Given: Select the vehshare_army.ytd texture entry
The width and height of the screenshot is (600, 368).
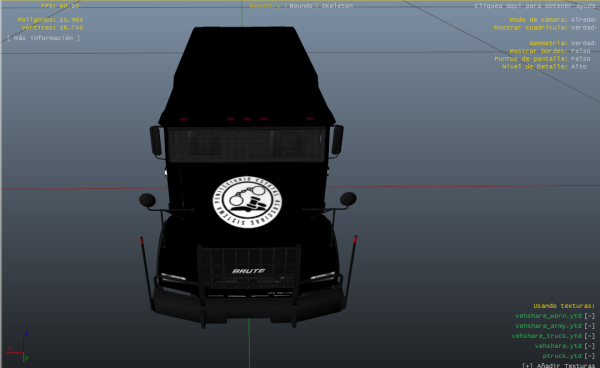Looking at the screenshot, I should pos(548,326).
